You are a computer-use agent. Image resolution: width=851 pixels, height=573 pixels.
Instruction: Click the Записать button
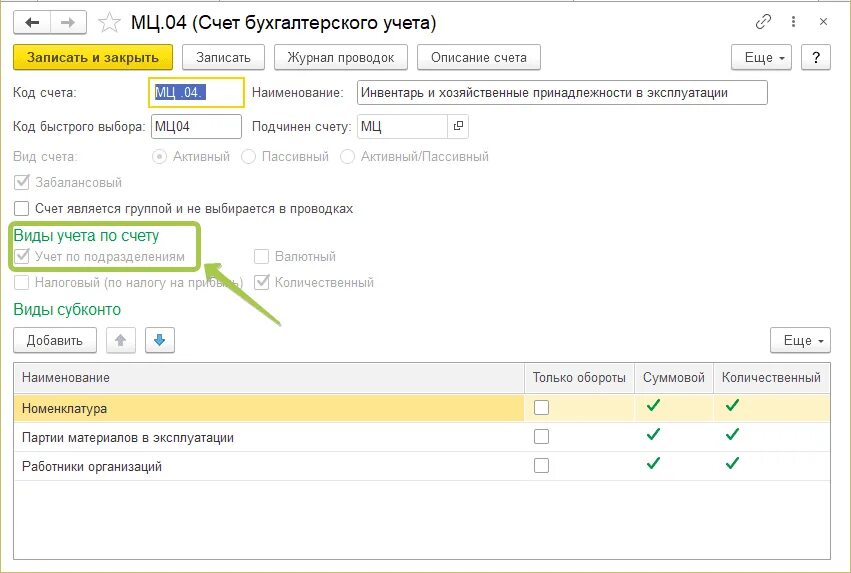coord(223,58)
